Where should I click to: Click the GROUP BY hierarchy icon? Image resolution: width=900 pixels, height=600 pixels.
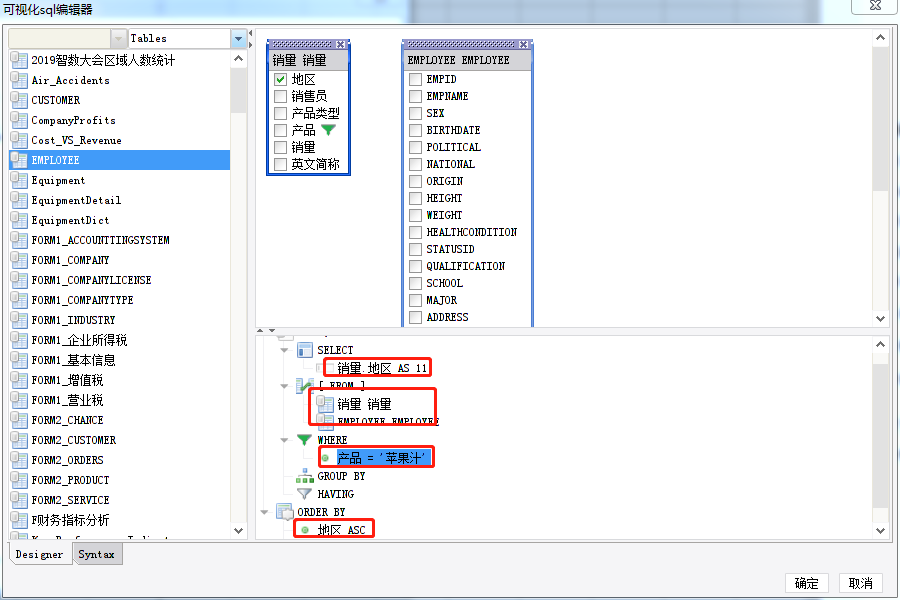[304, 476]
